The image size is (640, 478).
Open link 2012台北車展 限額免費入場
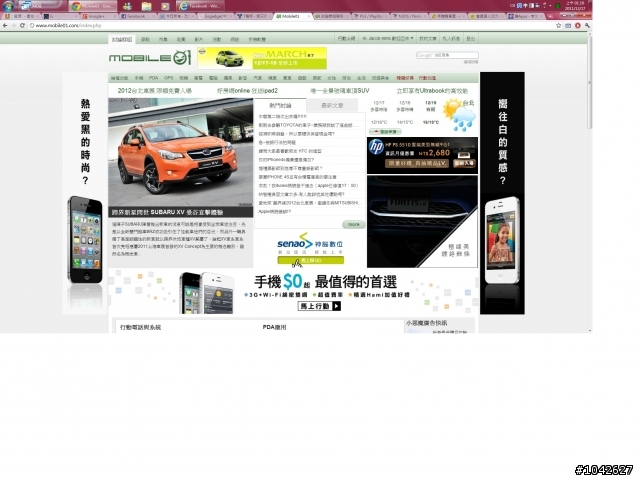point(154,91)
